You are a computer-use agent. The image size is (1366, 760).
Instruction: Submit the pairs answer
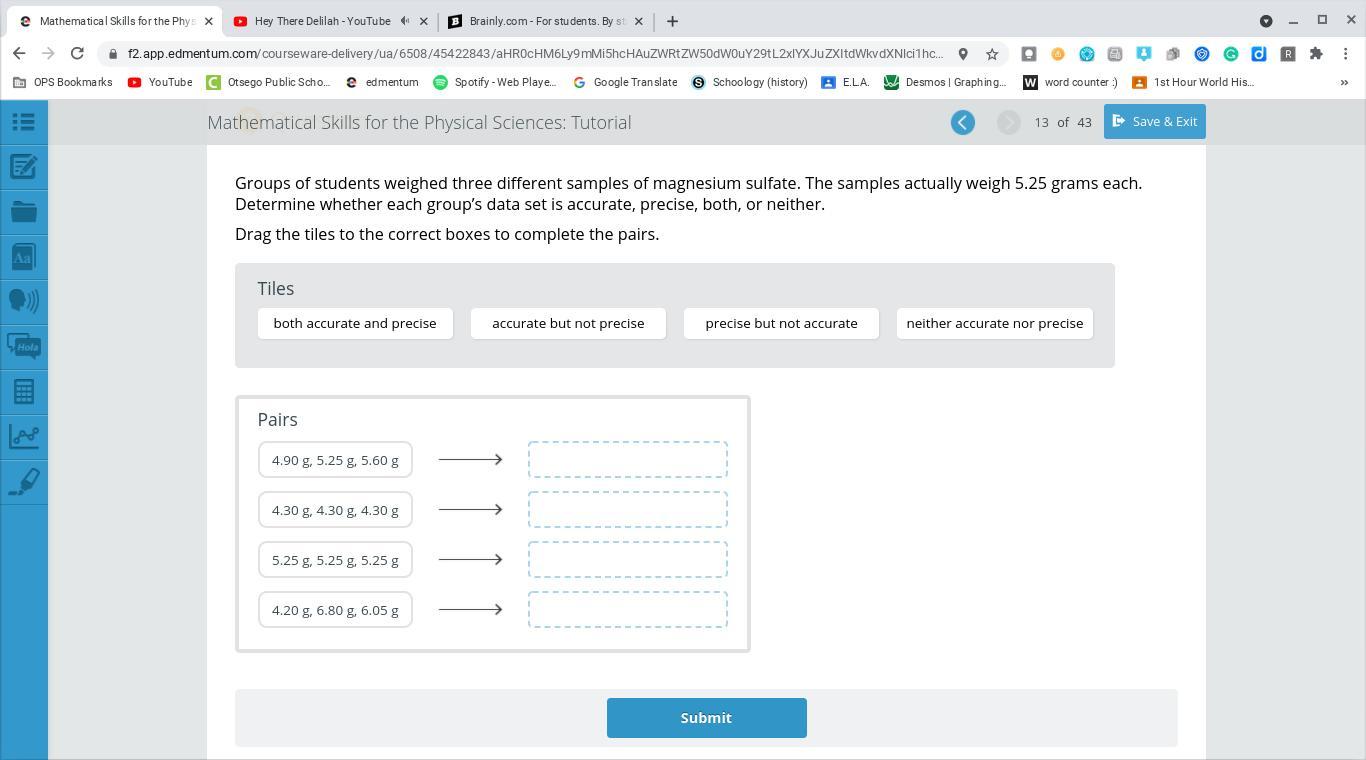point(707,718)
